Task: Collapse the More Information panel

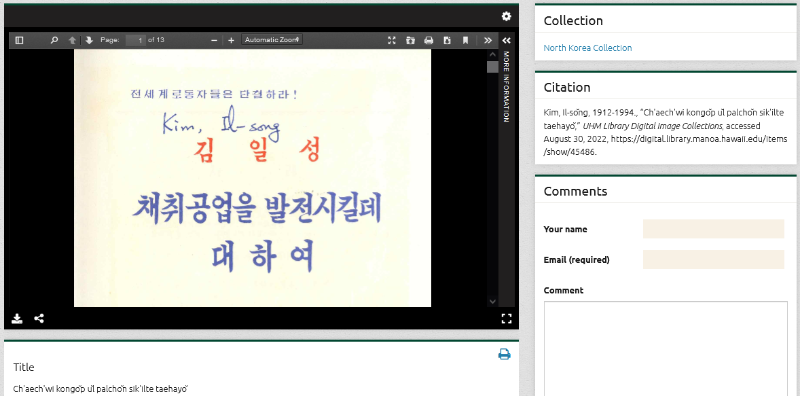Action: (x=506, y=40)
